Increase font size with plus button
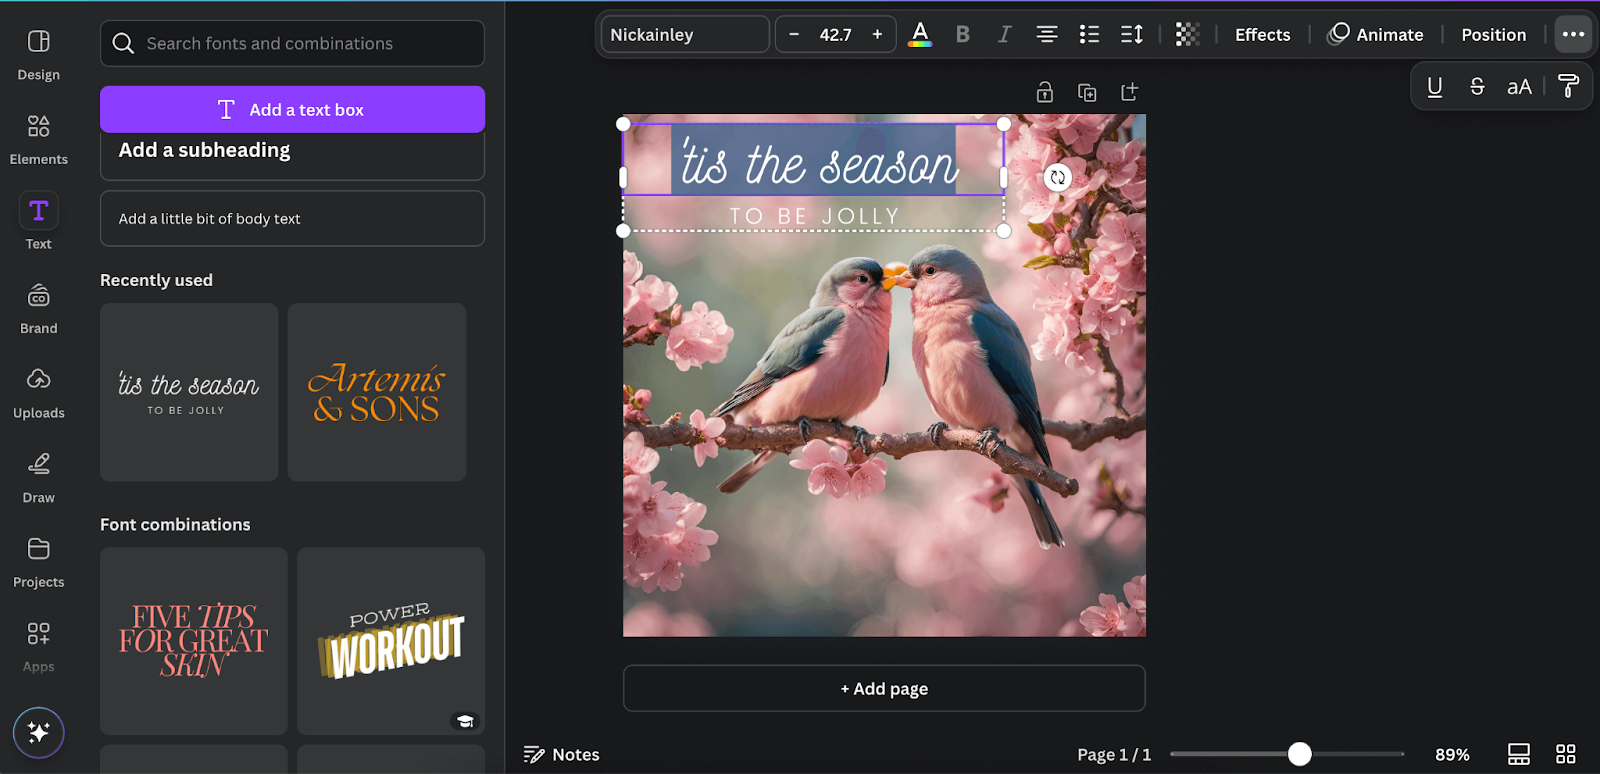The image size is (1600, 774). tap(877, 35)
